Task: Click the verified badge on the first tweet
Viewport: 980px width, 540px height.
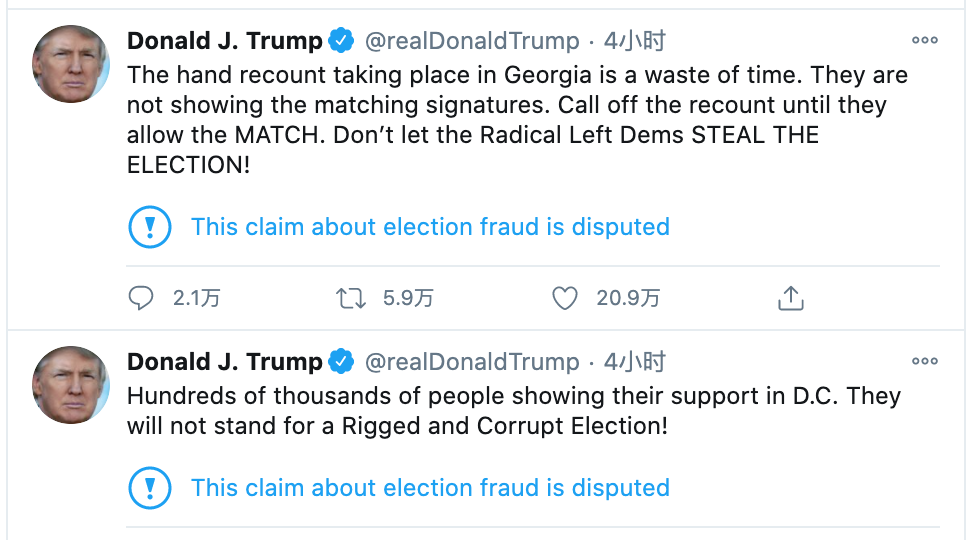Action: (342, 41)
